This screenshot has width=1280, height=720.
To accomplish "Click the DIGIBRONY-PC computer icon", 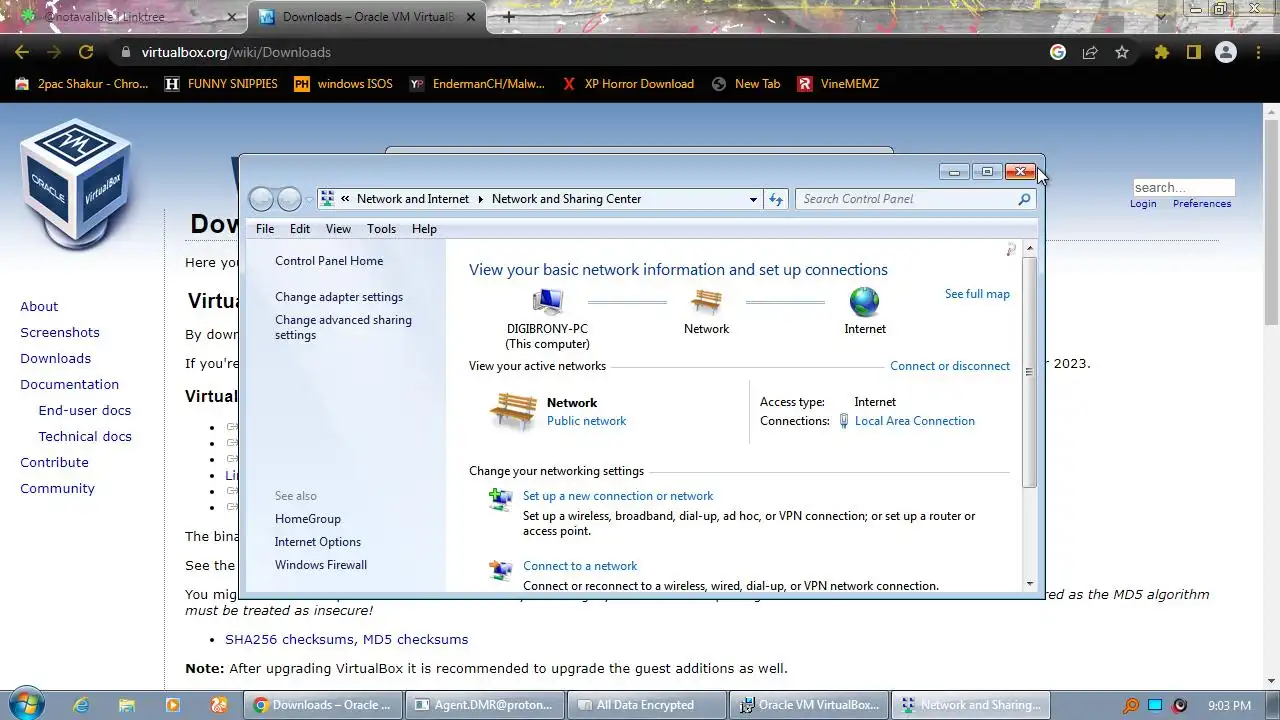I will (547, 301).
